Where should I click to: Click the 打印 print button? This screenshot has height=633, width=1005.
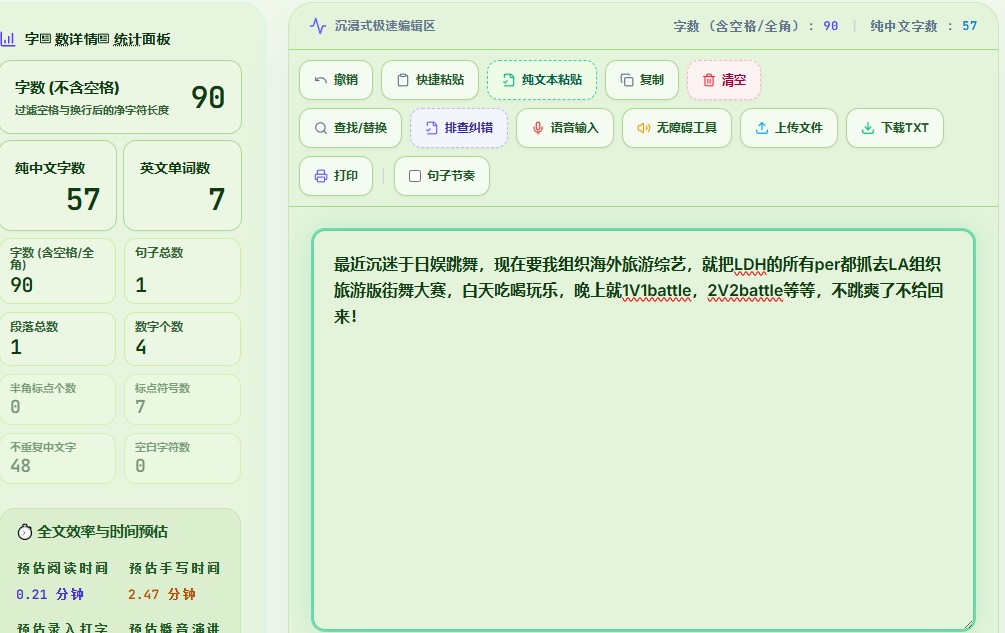[336, 176]
